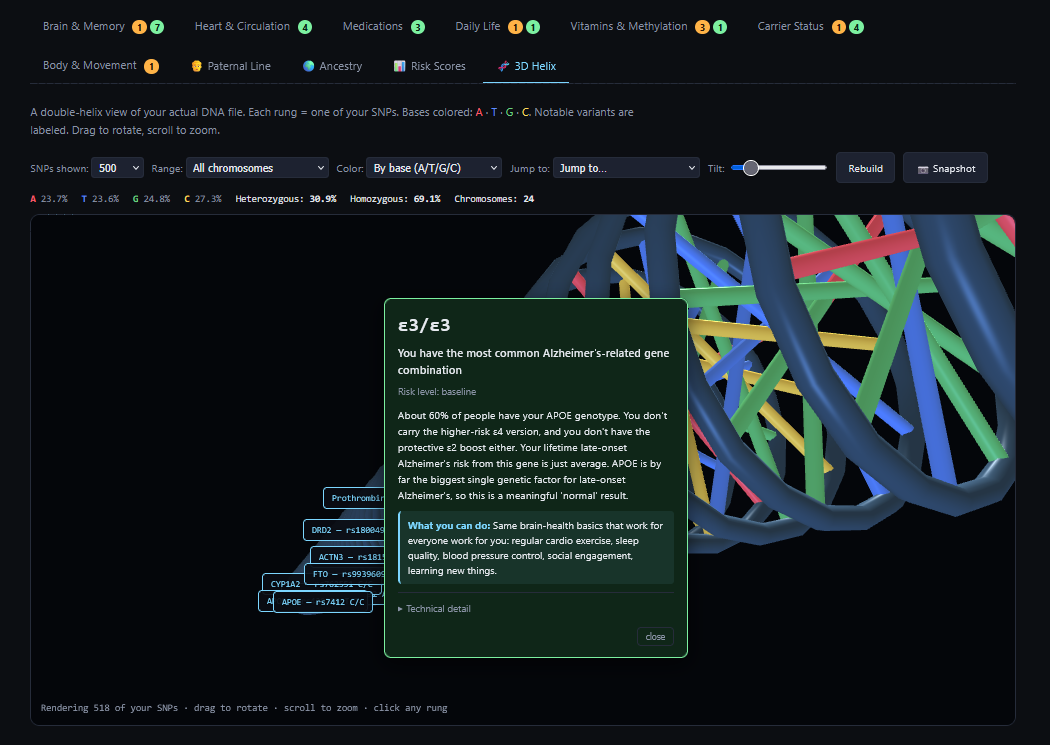This screenshot has width=1050, height=745.
Task: Click the Heterozygous 30.9% stat
Action: [286, 199]
